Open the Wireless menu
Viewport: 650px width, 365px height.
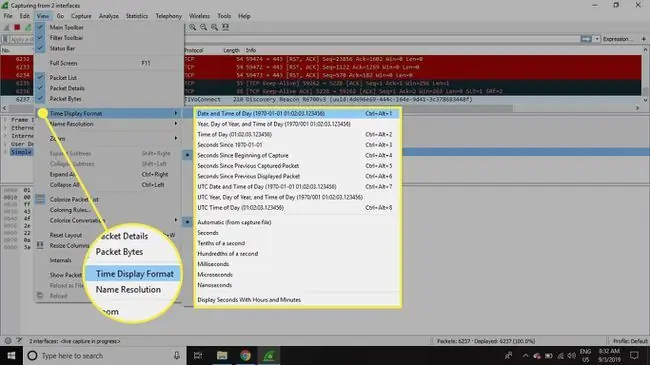(x=199, y=16)
